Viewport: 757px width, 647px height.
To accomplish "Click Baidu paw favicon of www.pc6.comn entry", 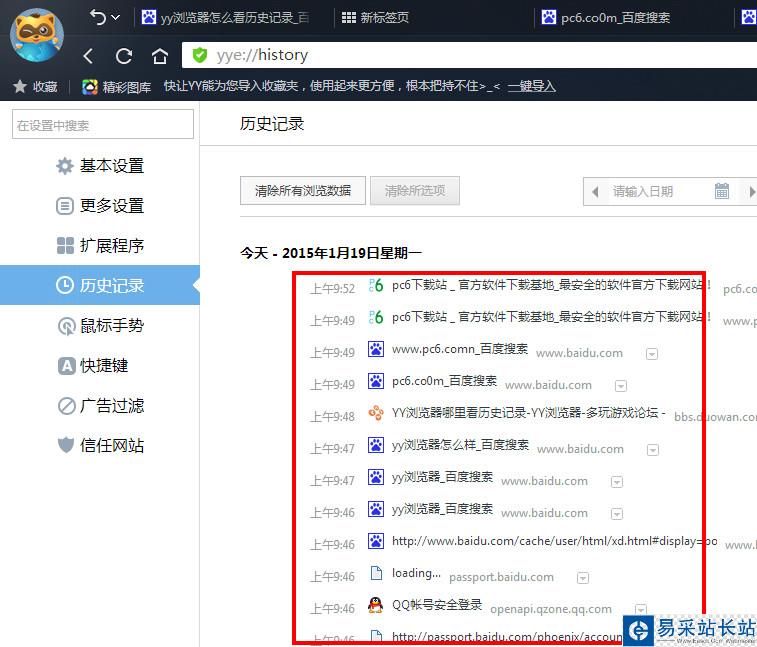I will pyautogui.click(x=376, y=349).
